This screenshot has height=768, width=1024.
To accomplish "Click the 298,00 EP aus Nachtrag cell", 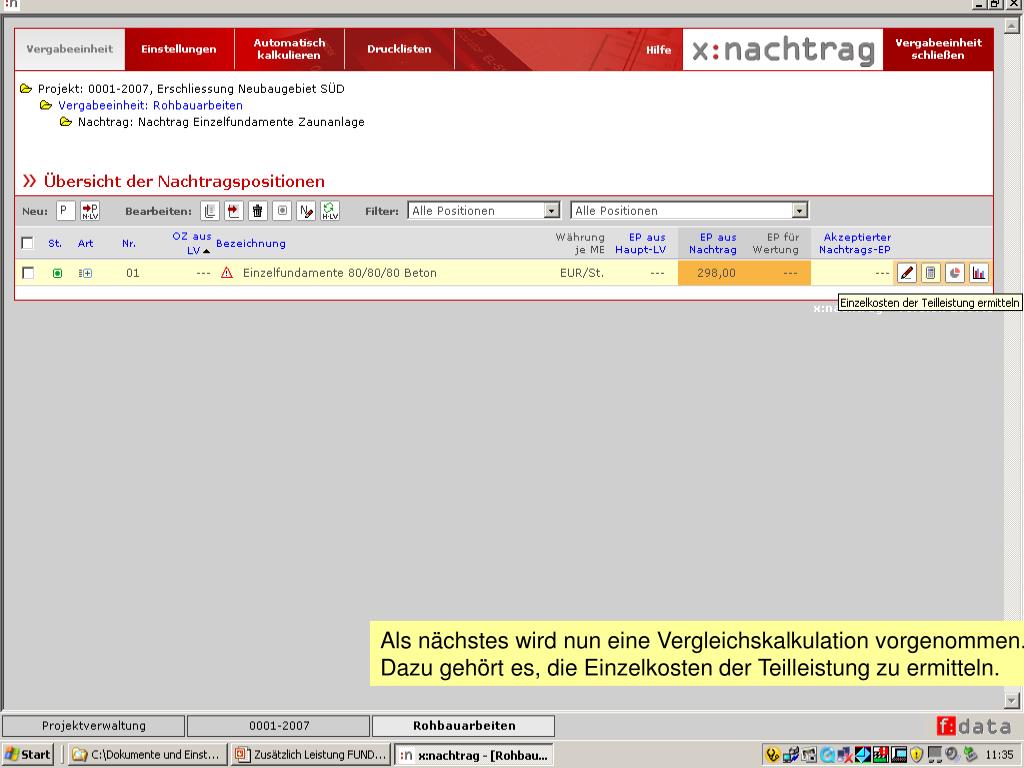I will coord(716,273).
